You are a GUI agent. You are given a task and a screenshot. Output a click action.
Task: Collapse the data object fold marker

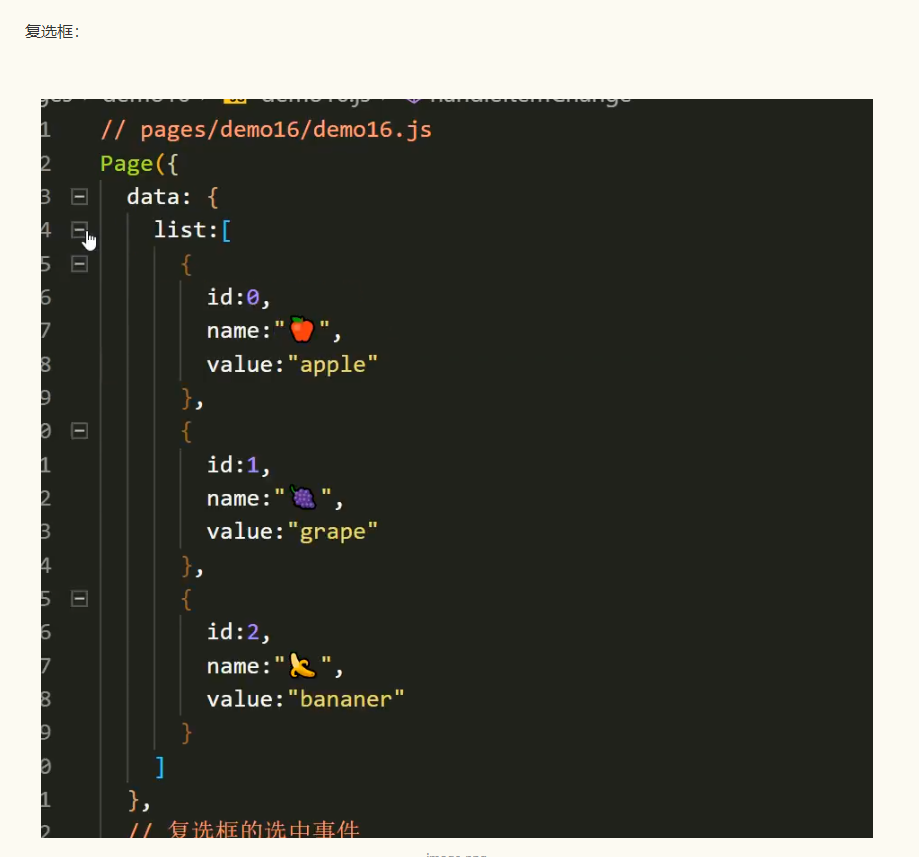pos(79,196)
